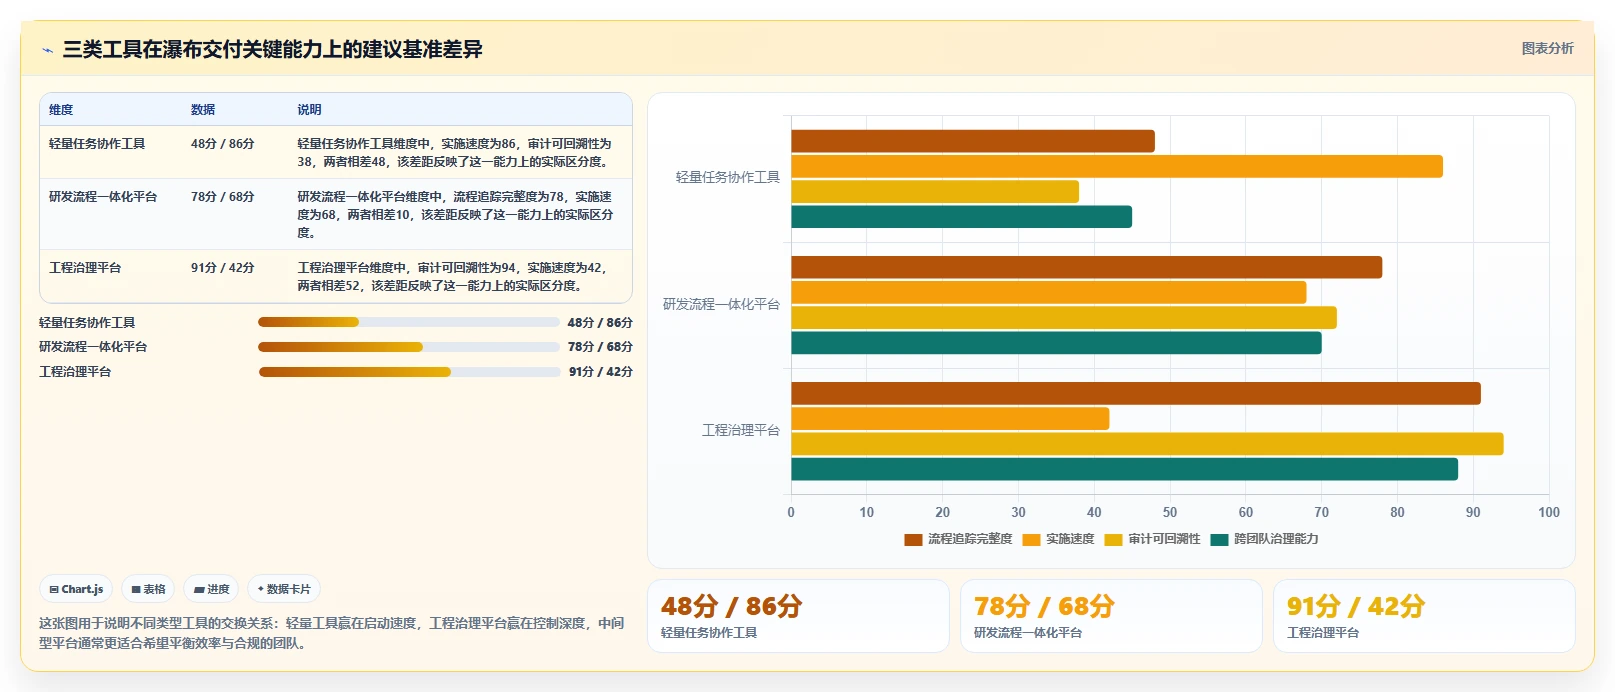Click the 数据 table column header
Image resolution: width=1615 pixels, height=692 pixels.
coord(203,110)
